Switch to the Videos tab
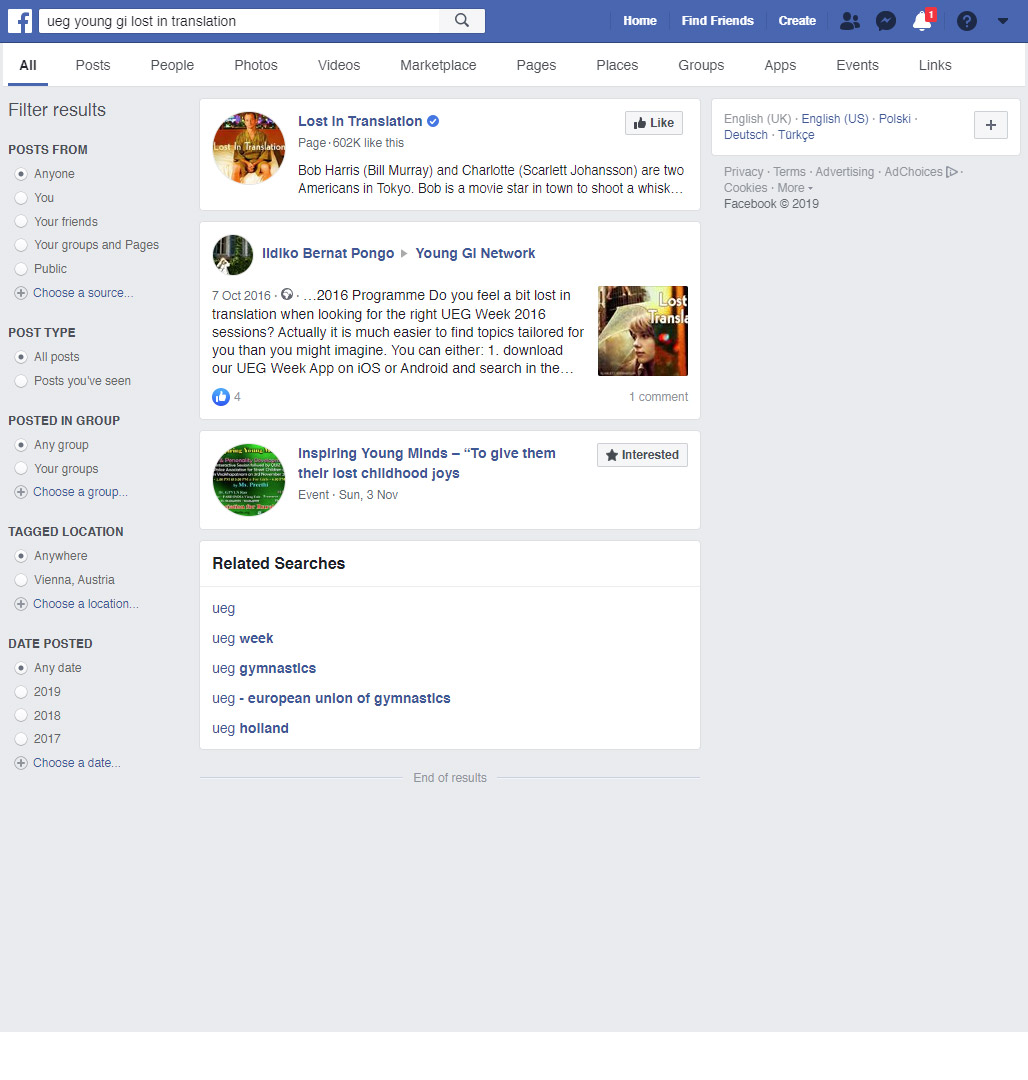Screen dimensions: 1028x1080 pos(339,65)
